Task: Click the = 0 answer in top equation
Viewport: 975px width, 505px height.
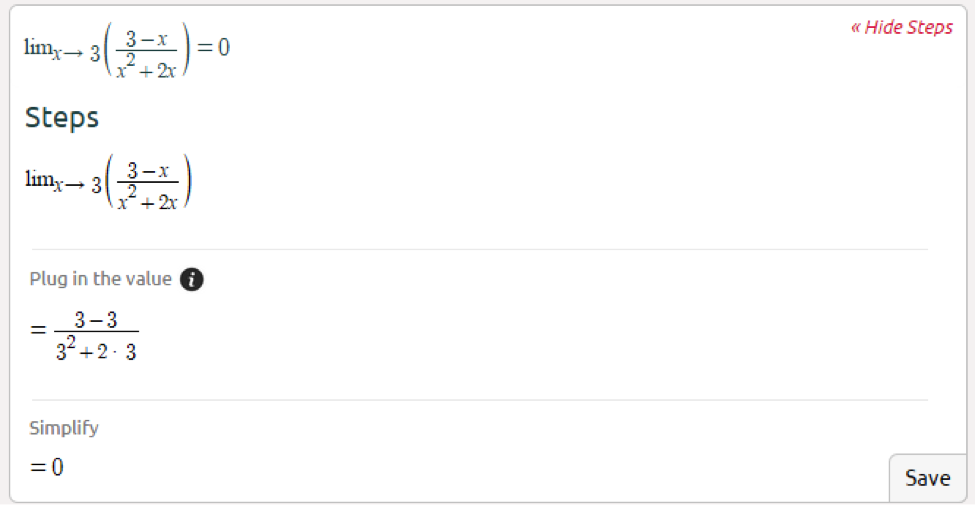Action: click(x=212, y=47)
